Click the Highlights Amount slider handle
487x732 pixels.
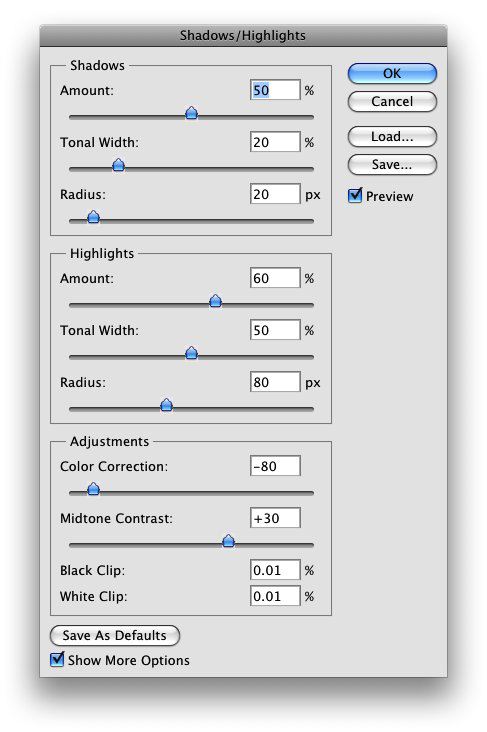(x=215, y=301)
